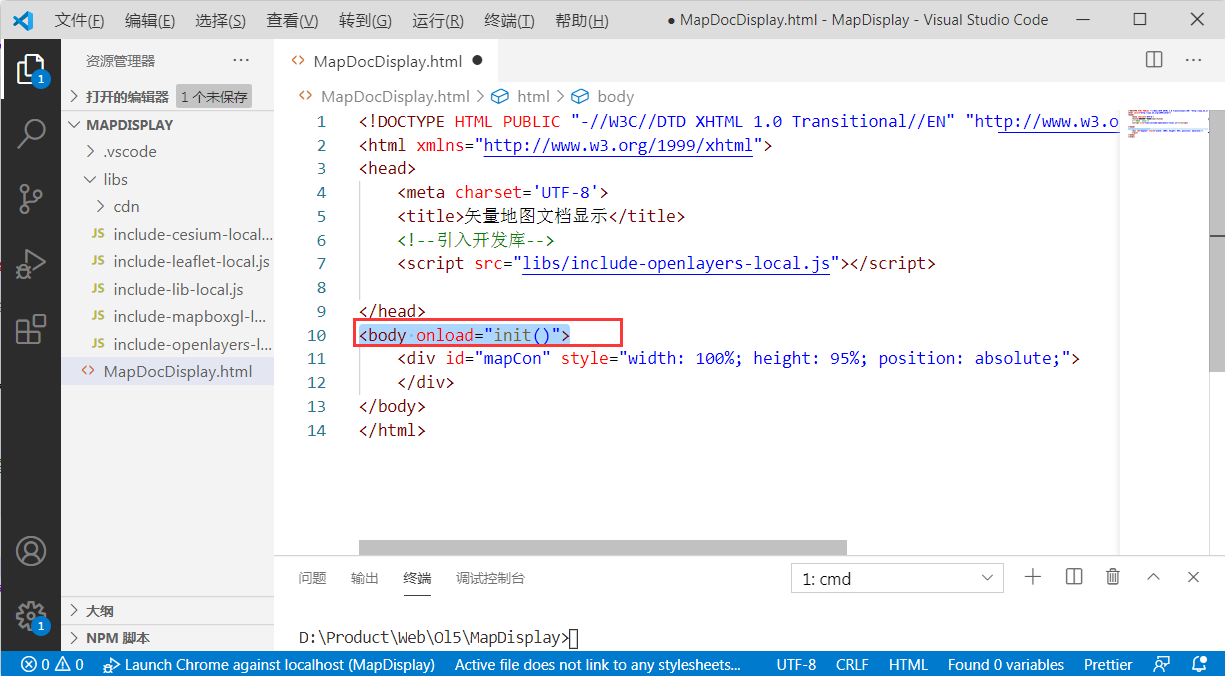Split the terminal pane
This screenshot has height=676, width=1225.
point(1074,577)
